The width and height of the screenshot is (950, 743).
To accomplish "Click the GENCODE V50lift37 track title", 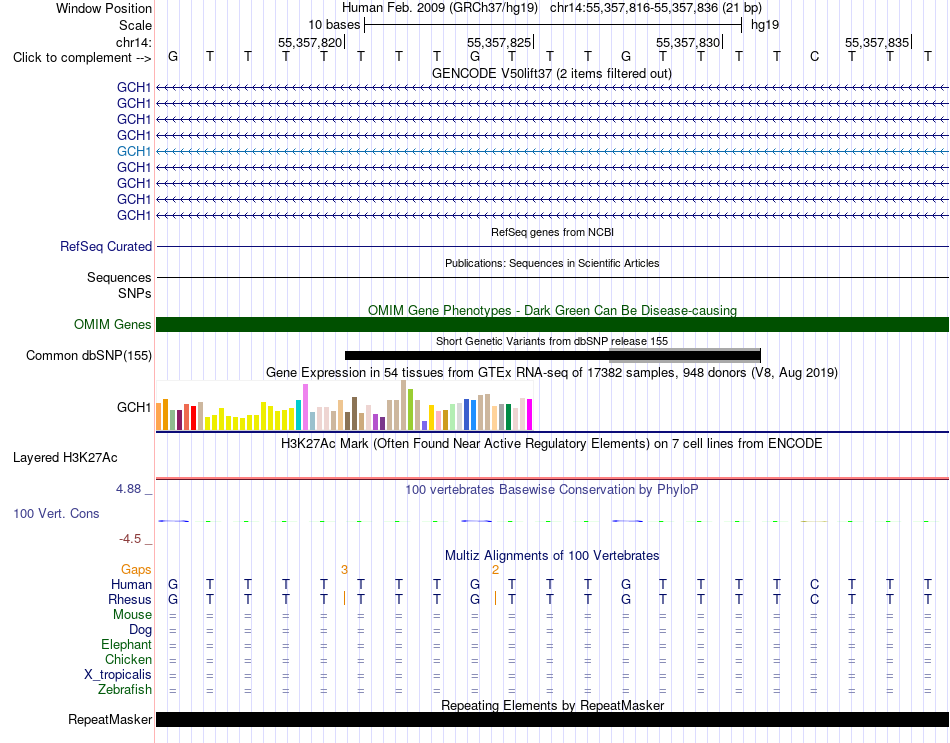I will [552, 73].
